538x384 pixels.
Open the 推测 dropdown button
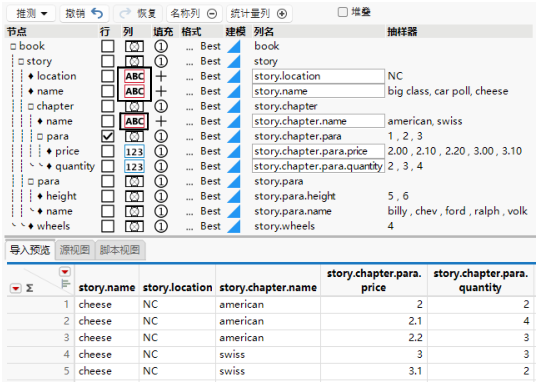point(31,13)
